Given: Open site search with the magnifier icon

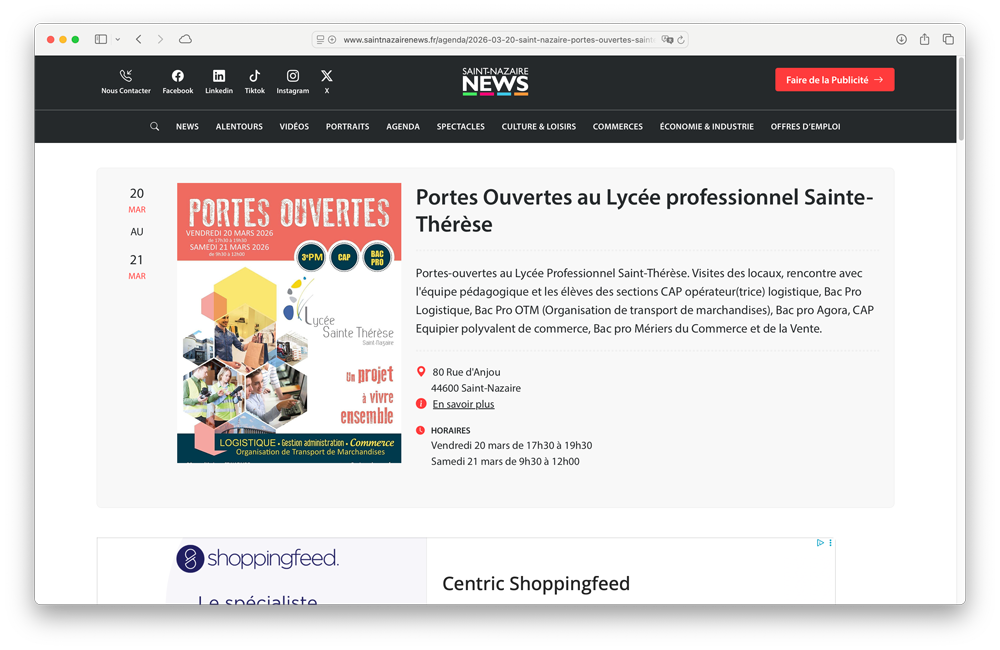Looking at the screenshot, I should [x=154, y=127].
